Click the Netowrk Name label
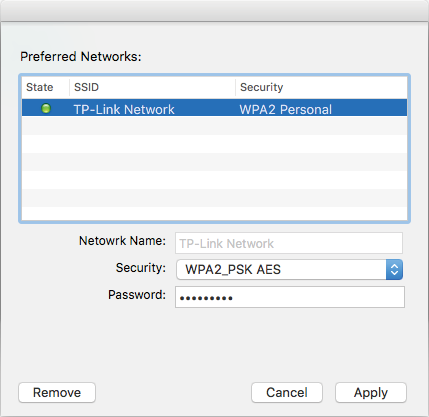Screen dimensions: 429x417 [x=122, y=240]
